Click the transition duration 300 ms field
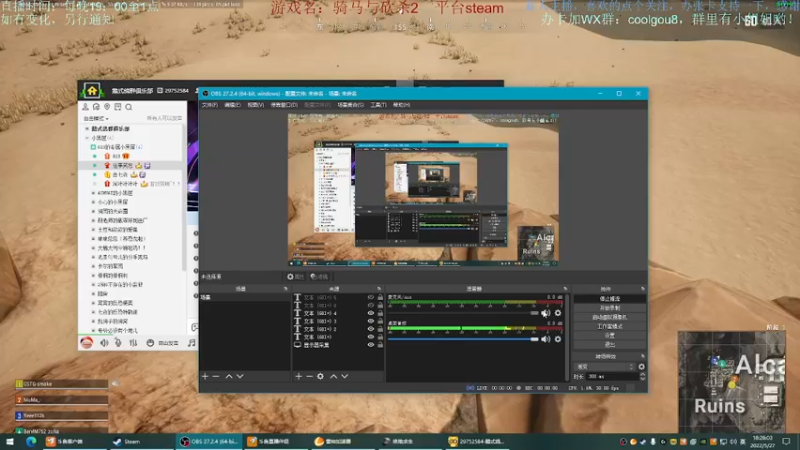The height and width of the screenshot is (450, 800). (612, 377)
